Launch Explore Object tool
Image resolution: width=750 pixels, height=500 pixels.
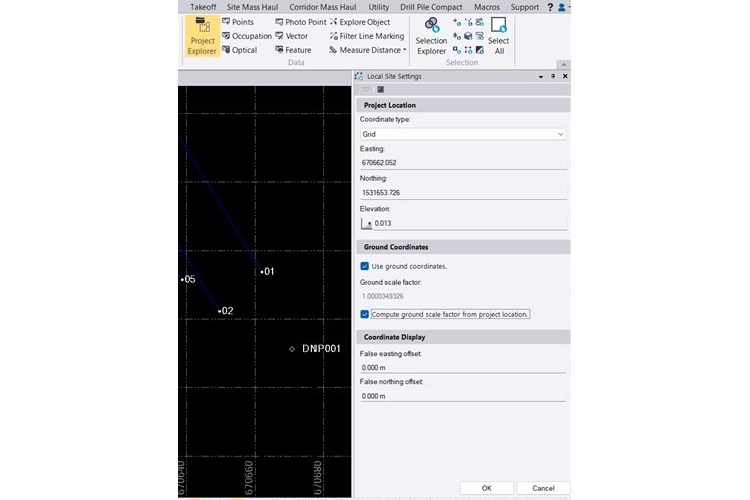coord(359,21)
